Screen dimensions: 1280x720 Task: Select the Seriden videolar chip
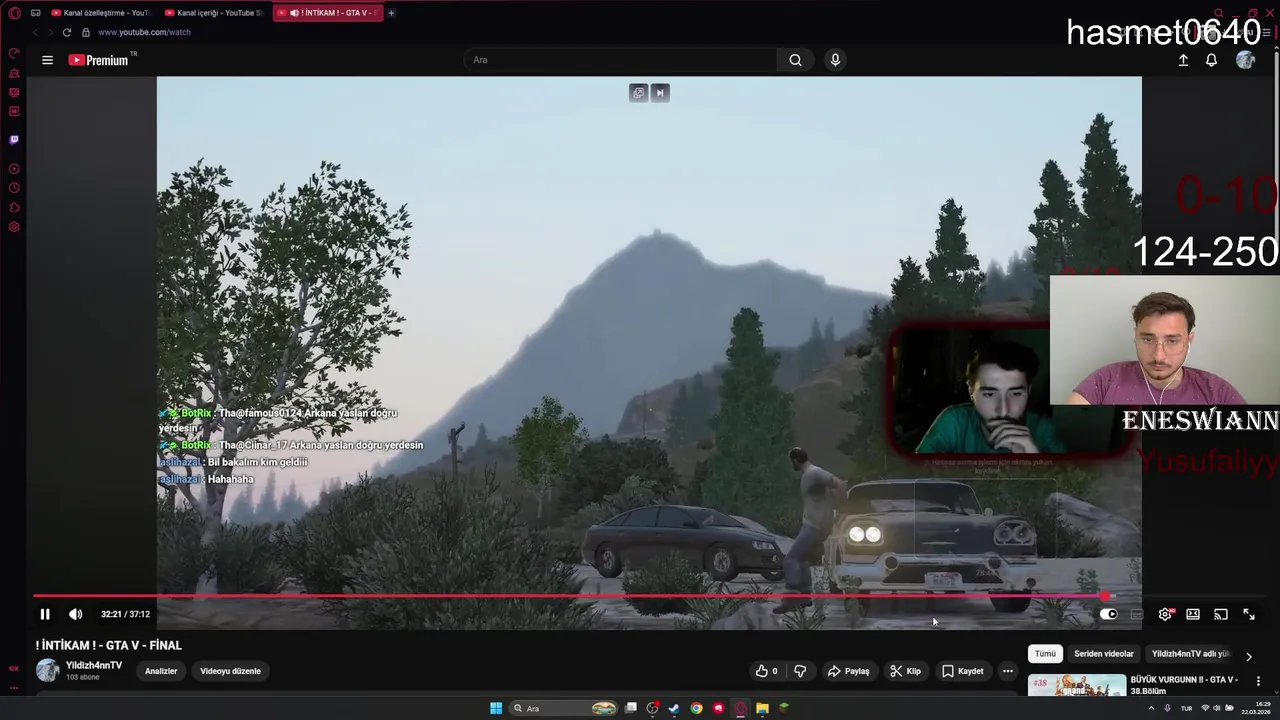coord(1104,654)
